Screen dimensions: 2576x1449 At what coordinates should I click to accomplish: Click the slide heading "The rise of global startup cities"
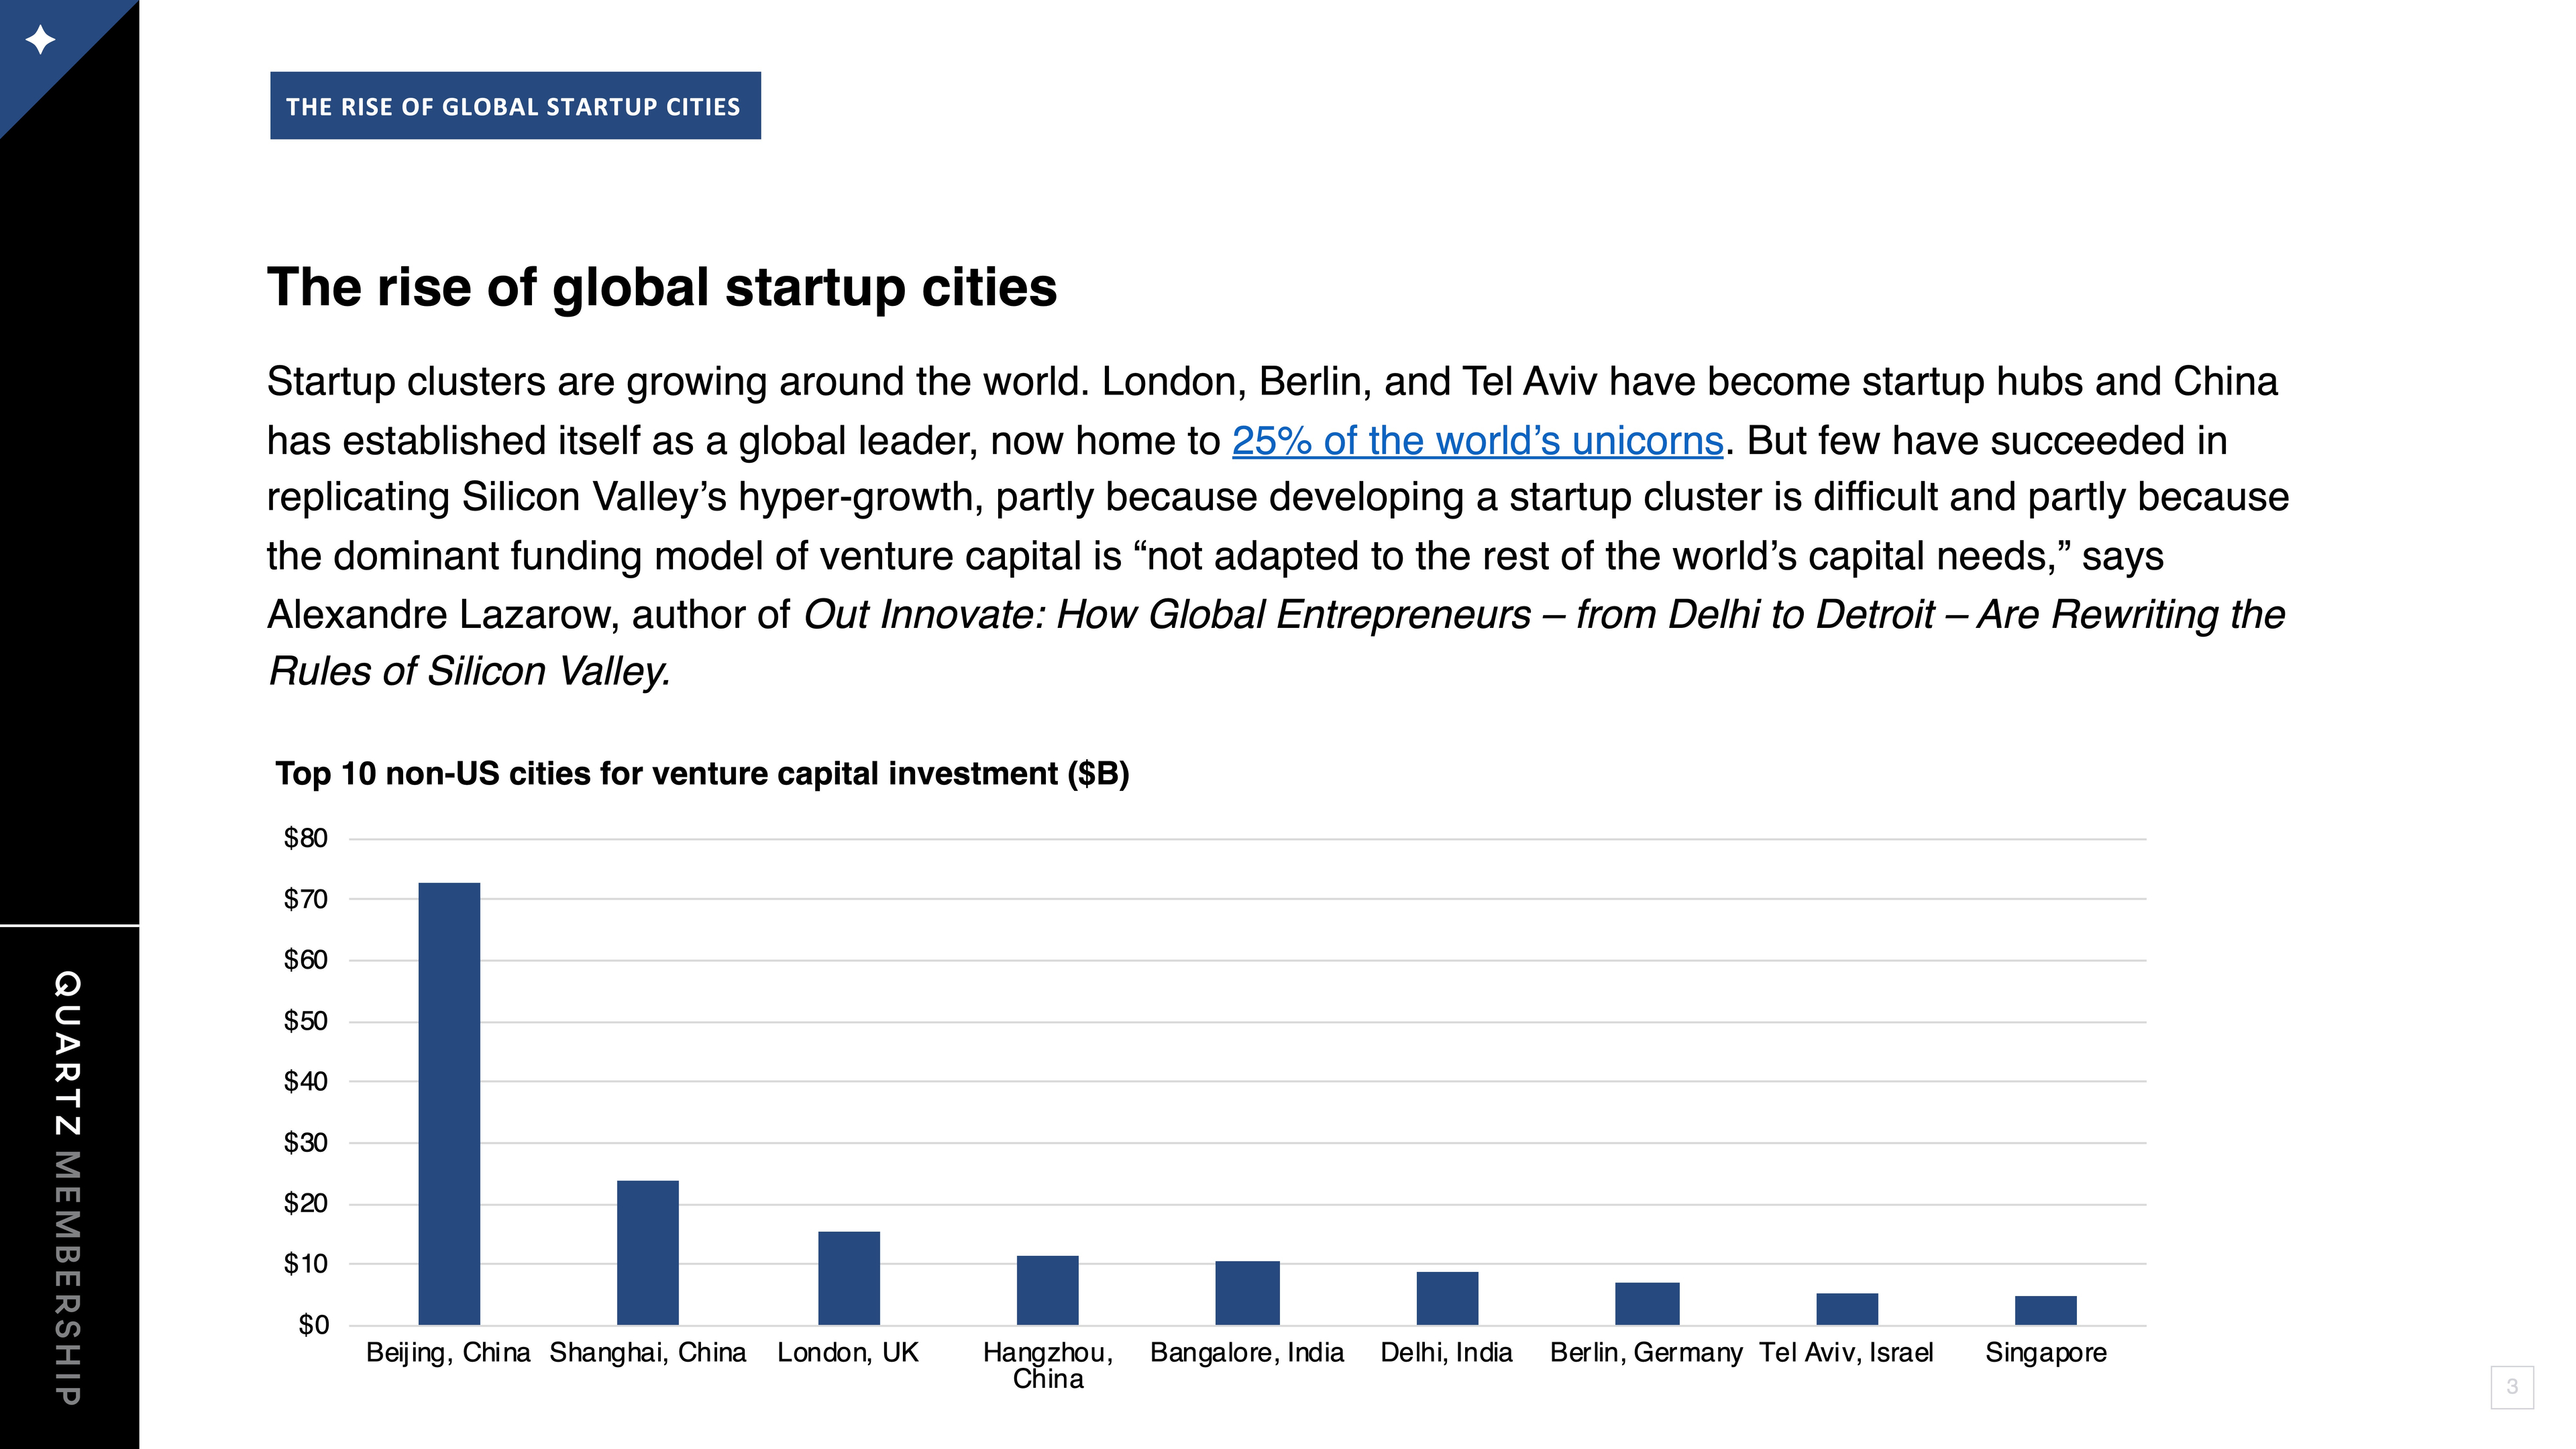coord(662,288)
